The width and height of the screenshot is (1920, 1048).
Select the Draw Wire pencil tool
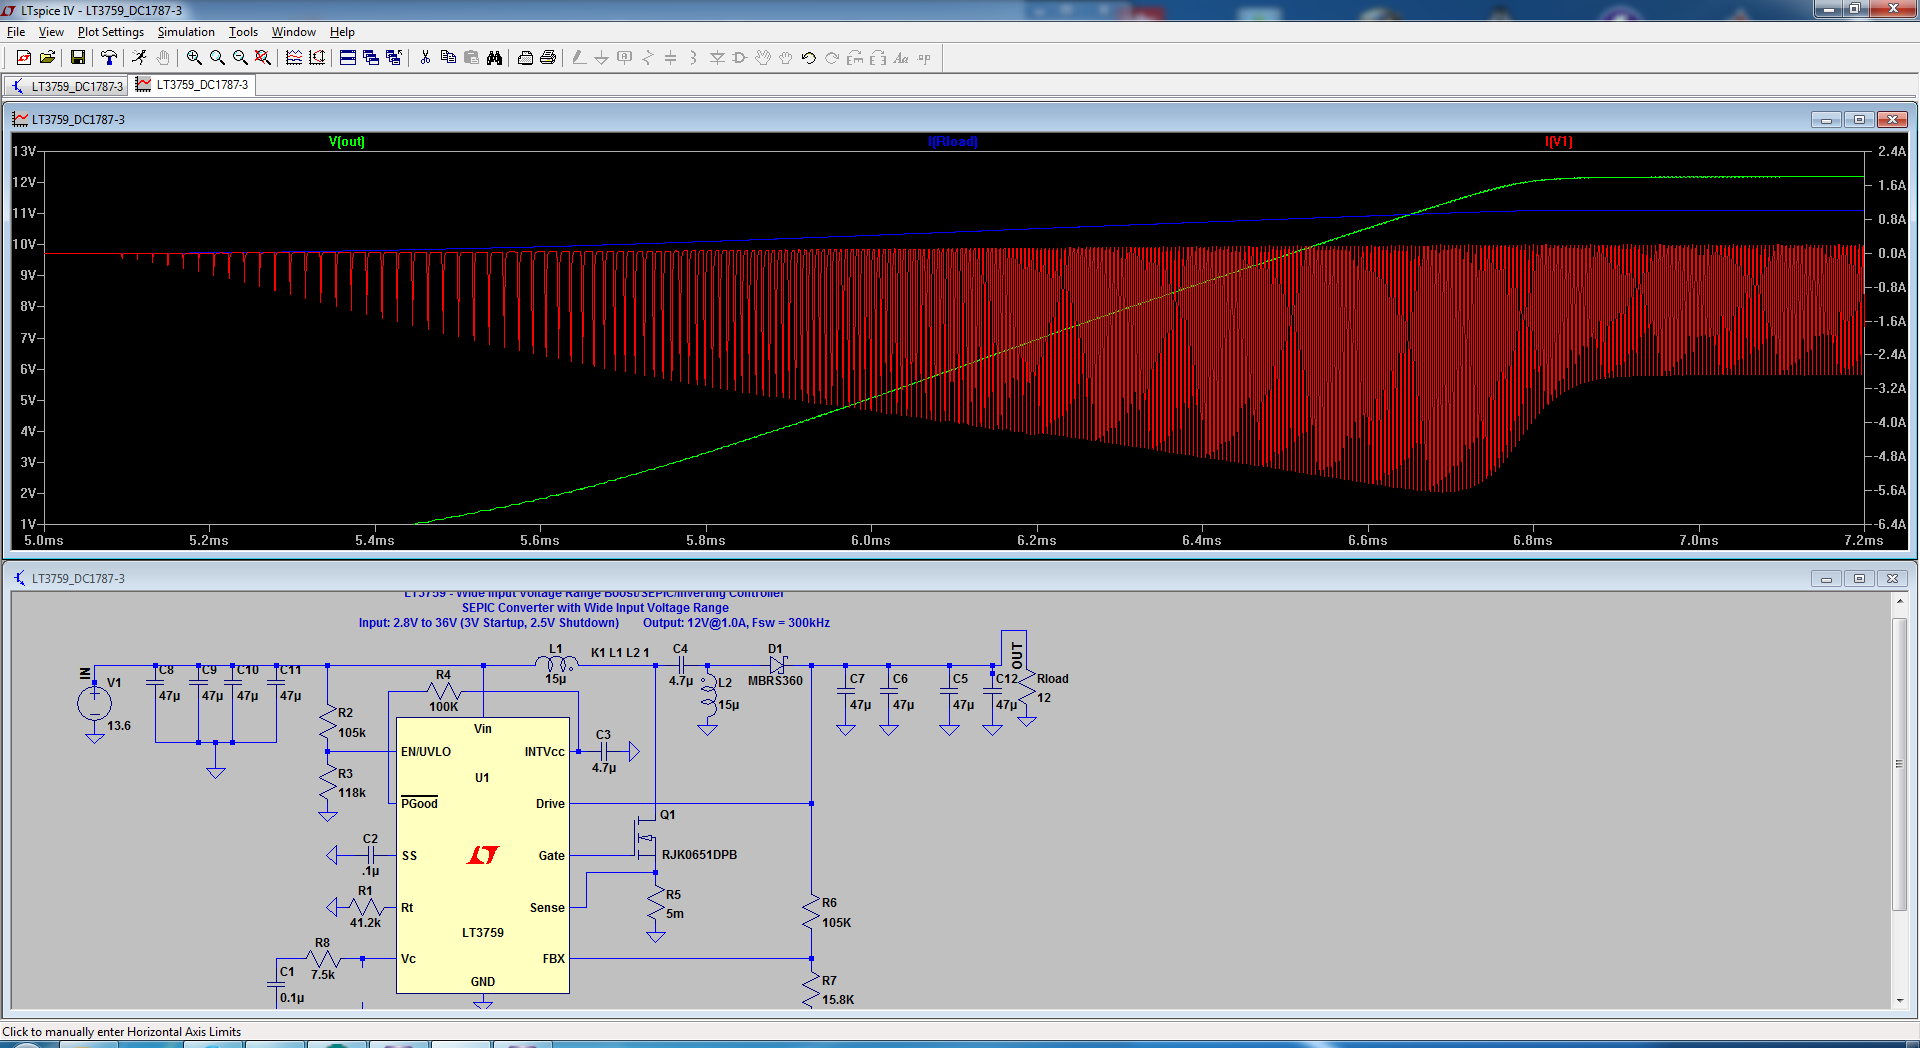click(579, 58)
